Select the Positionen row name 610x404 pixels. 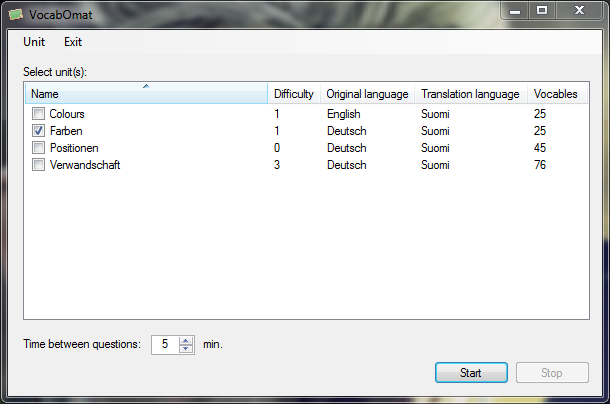[x=74, y=148]
